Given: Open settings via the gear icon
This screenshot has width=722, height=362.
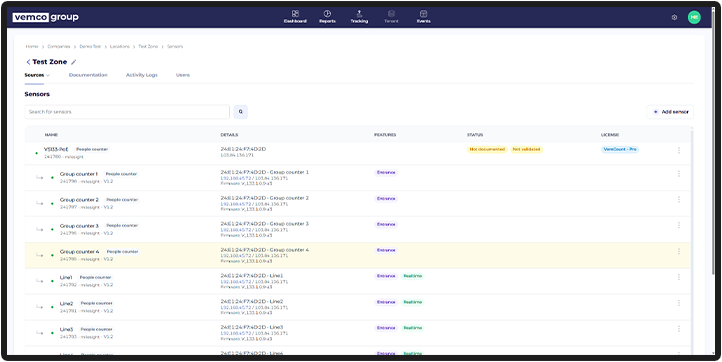Looking at the screenshot, I should pyautogui.click(x=674, y=18).
